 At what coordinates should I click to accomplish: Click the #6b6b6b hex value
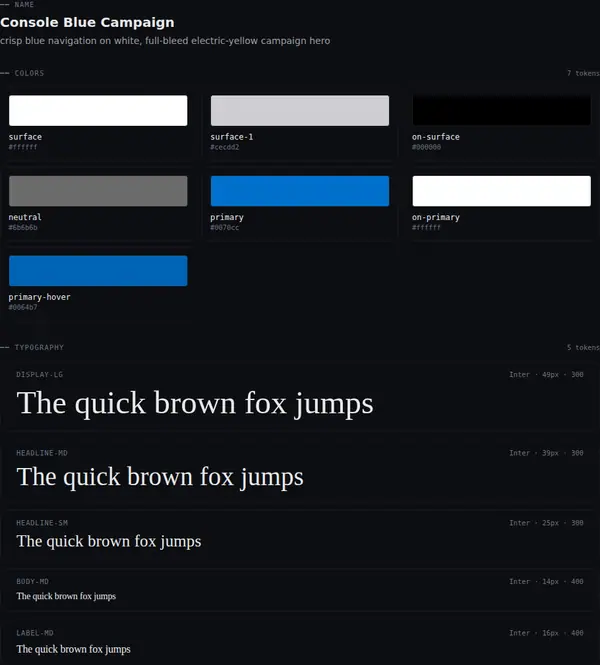click(23, 228)
